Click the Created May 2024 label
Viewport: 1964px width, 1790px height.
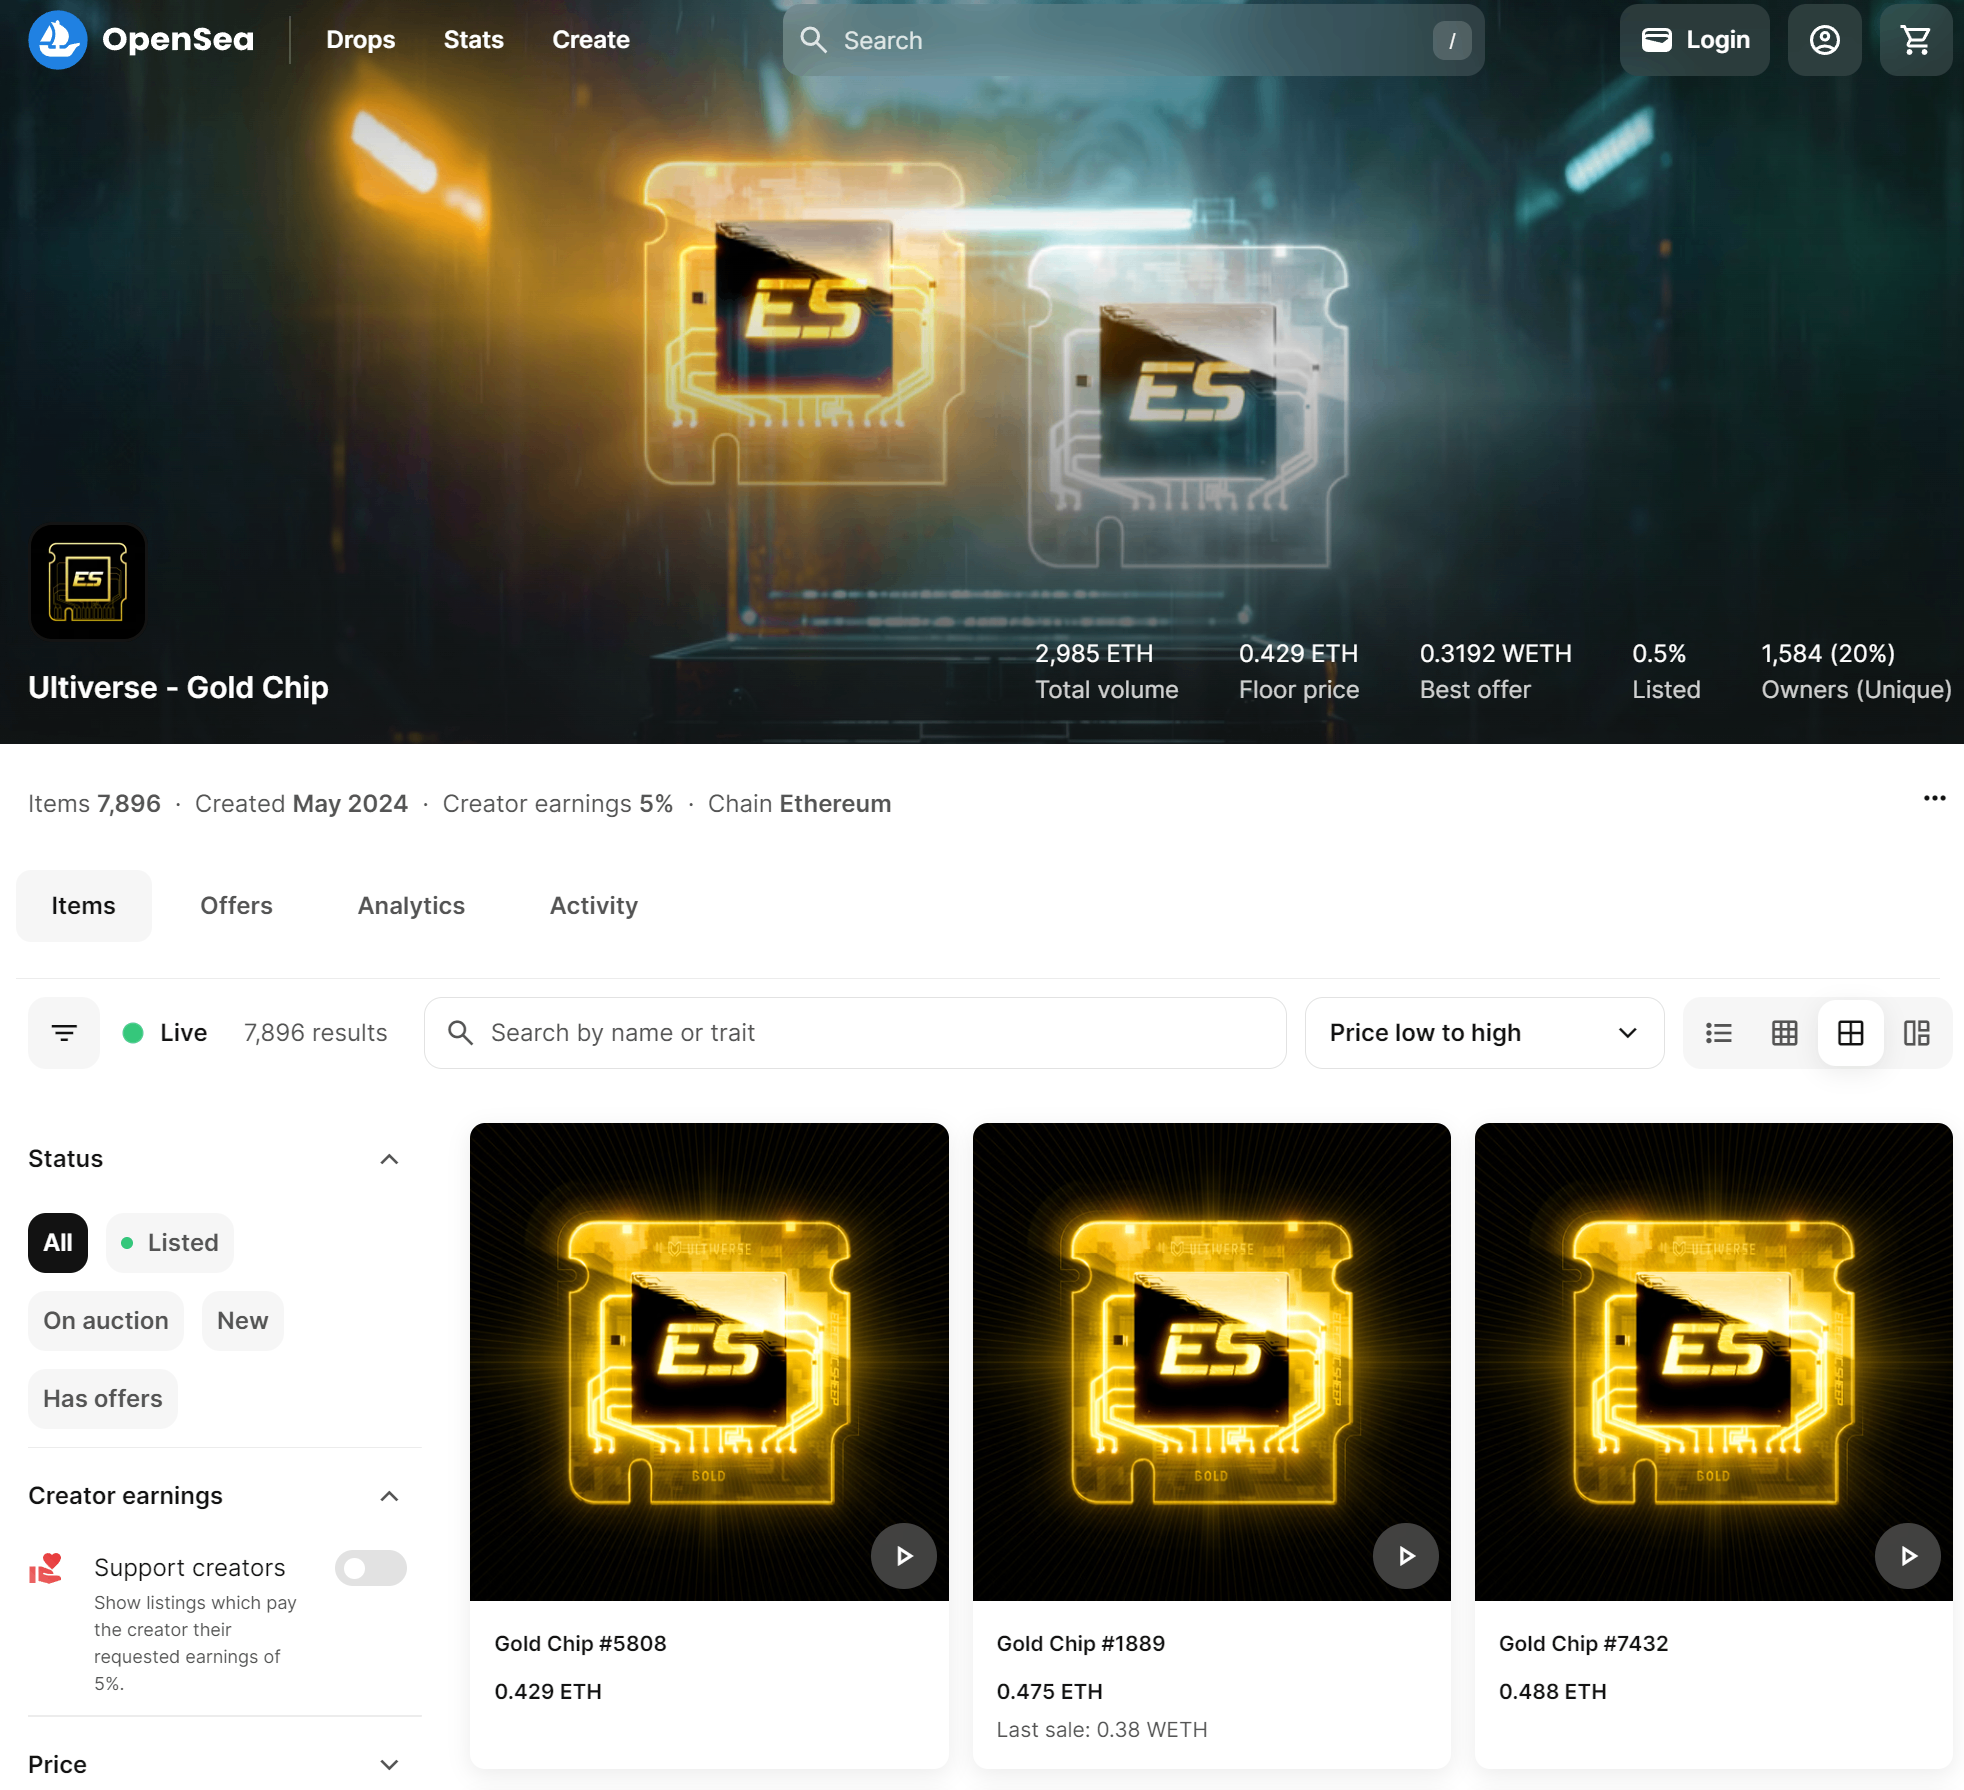tap(301, 804)
